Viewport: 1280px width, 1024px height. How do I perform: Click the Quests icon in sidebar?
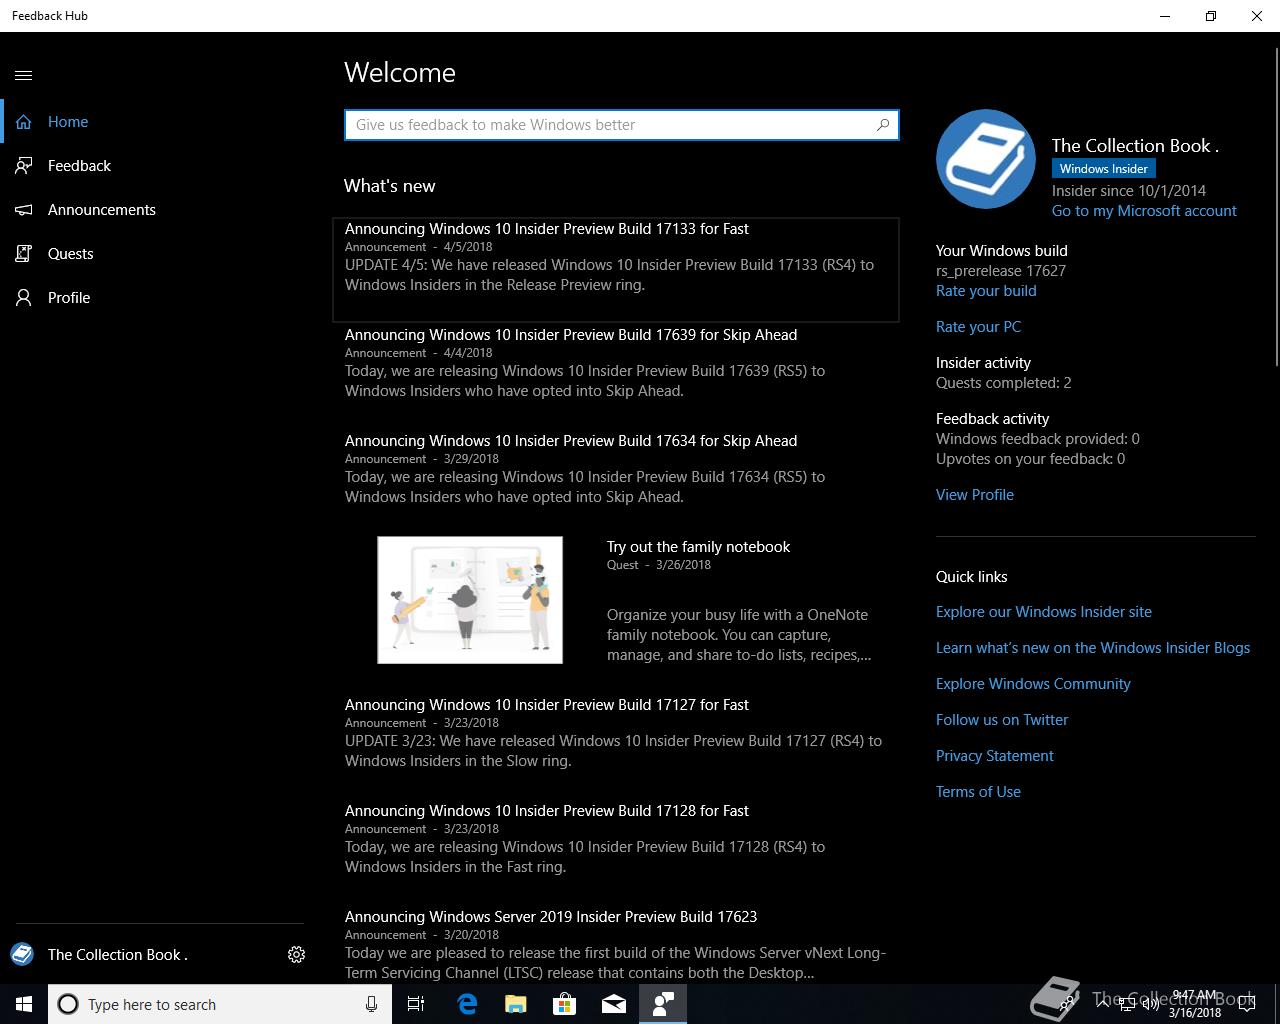pyautogui.click(x=24, y=254)
